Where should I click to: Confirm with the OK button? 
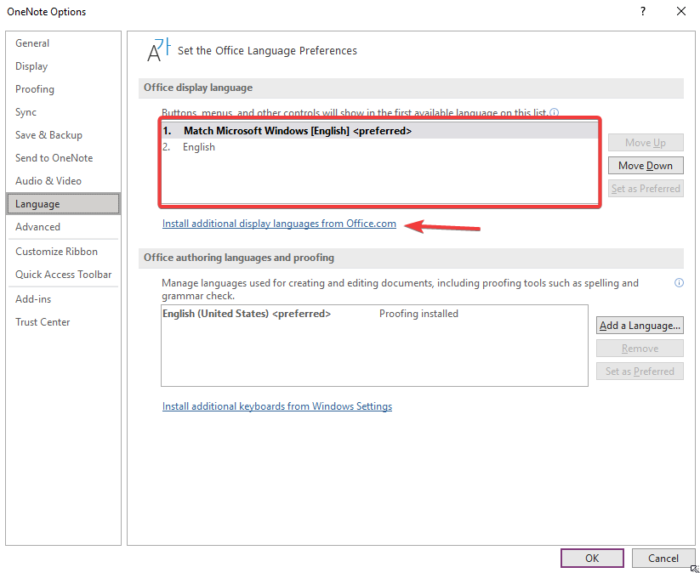pos(592,558)
